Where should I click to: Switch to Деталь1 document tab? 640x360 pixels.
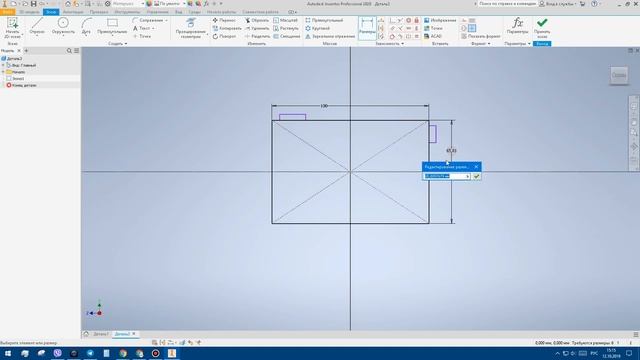coord(101,334)
